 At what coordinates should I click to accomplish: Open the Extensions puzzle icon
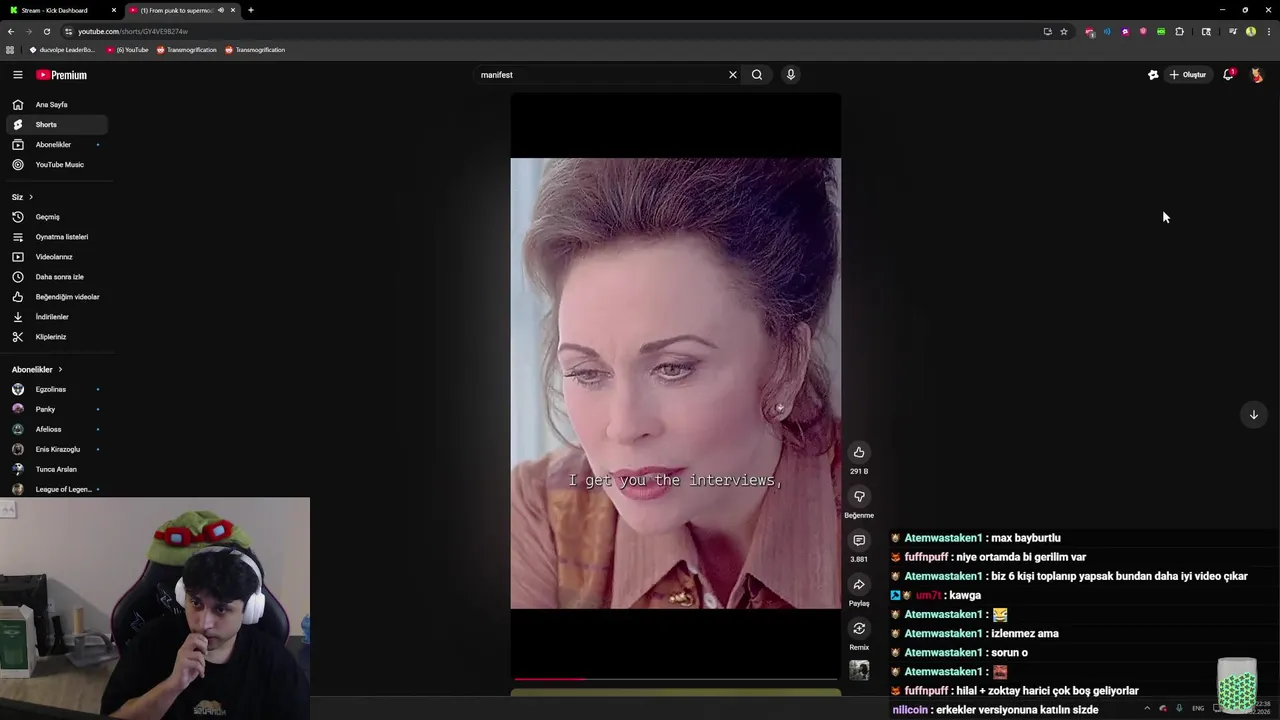[x=1179, y=31]
